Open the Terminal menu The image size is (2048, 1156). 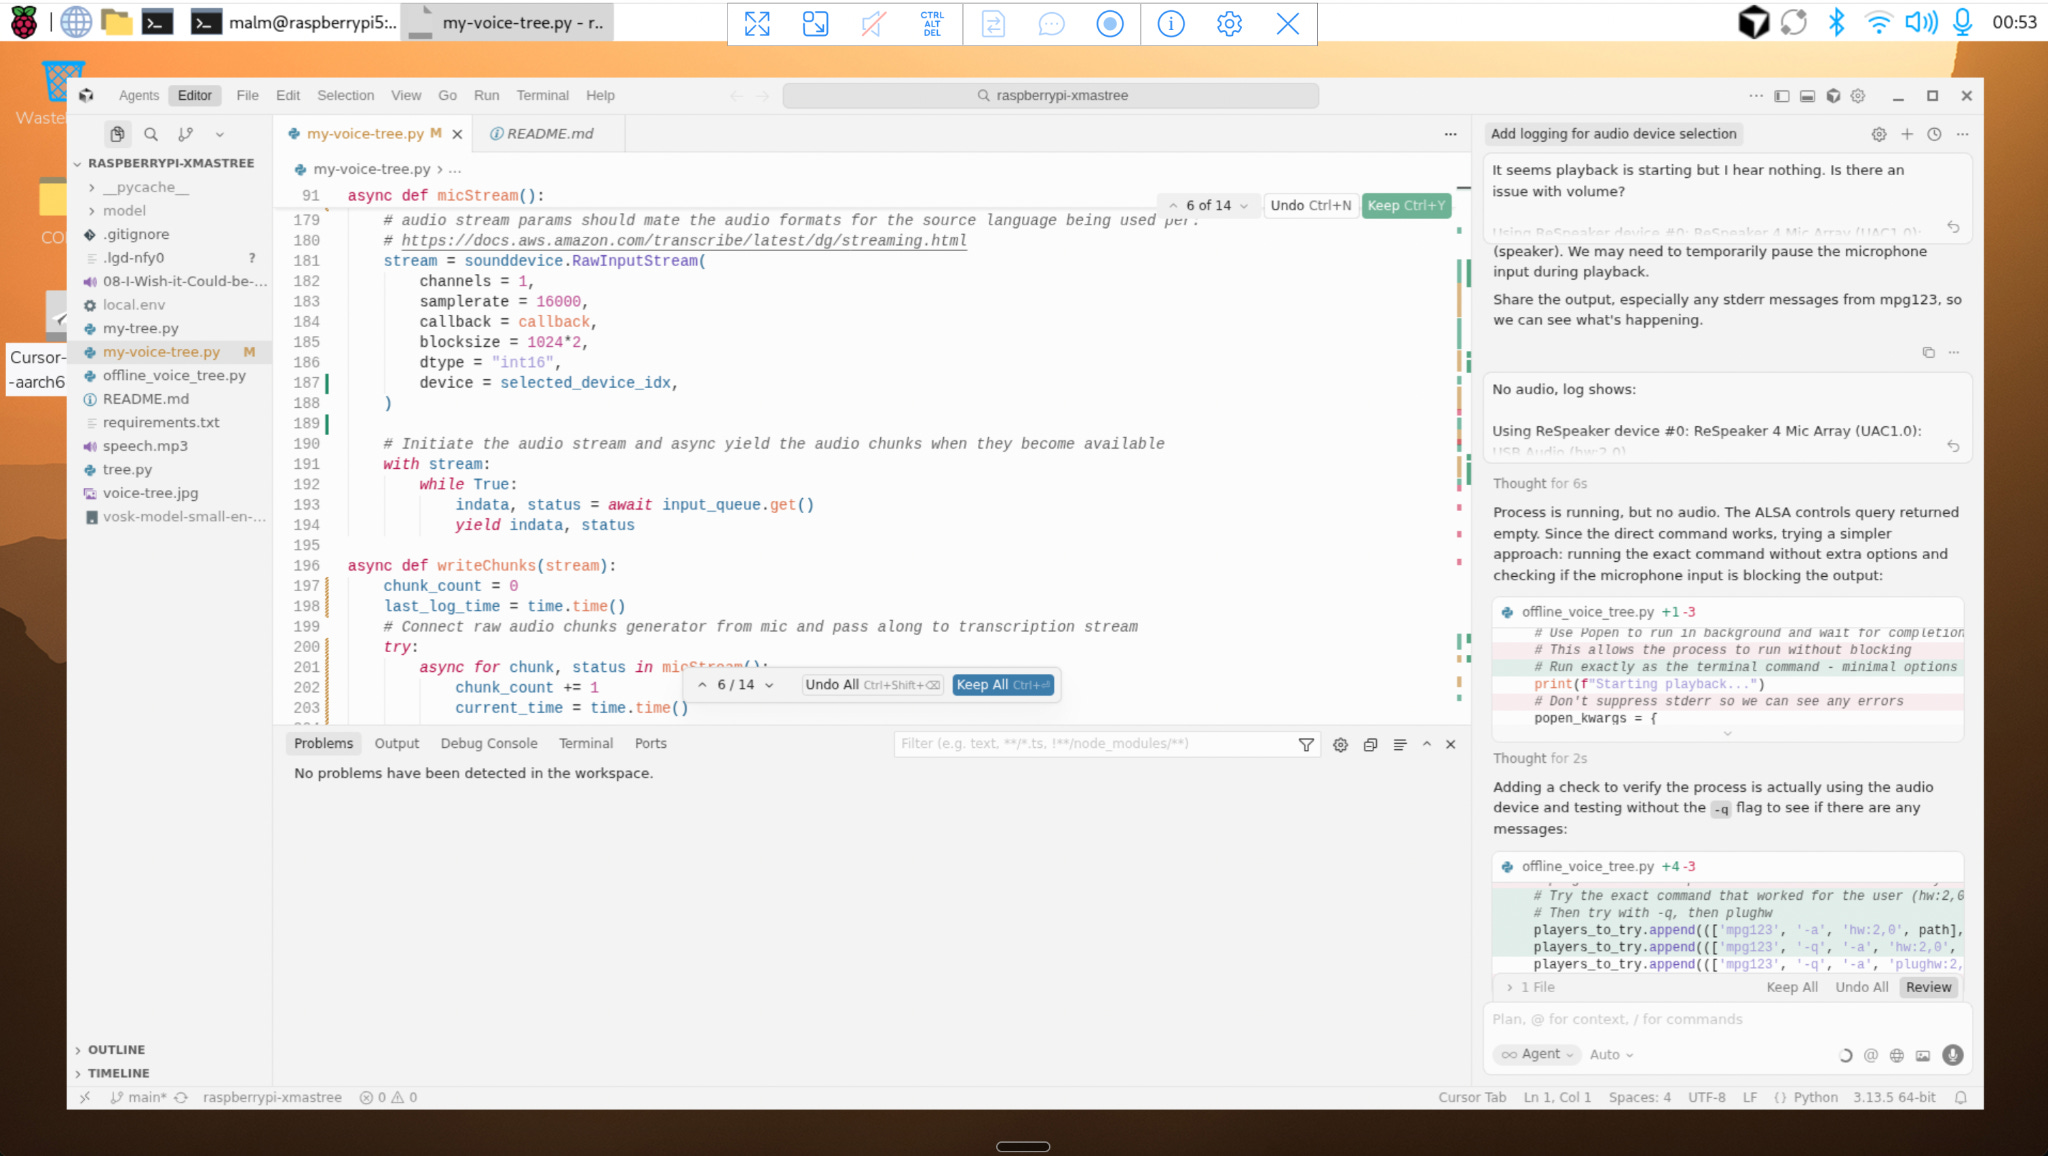pos(542,96)
